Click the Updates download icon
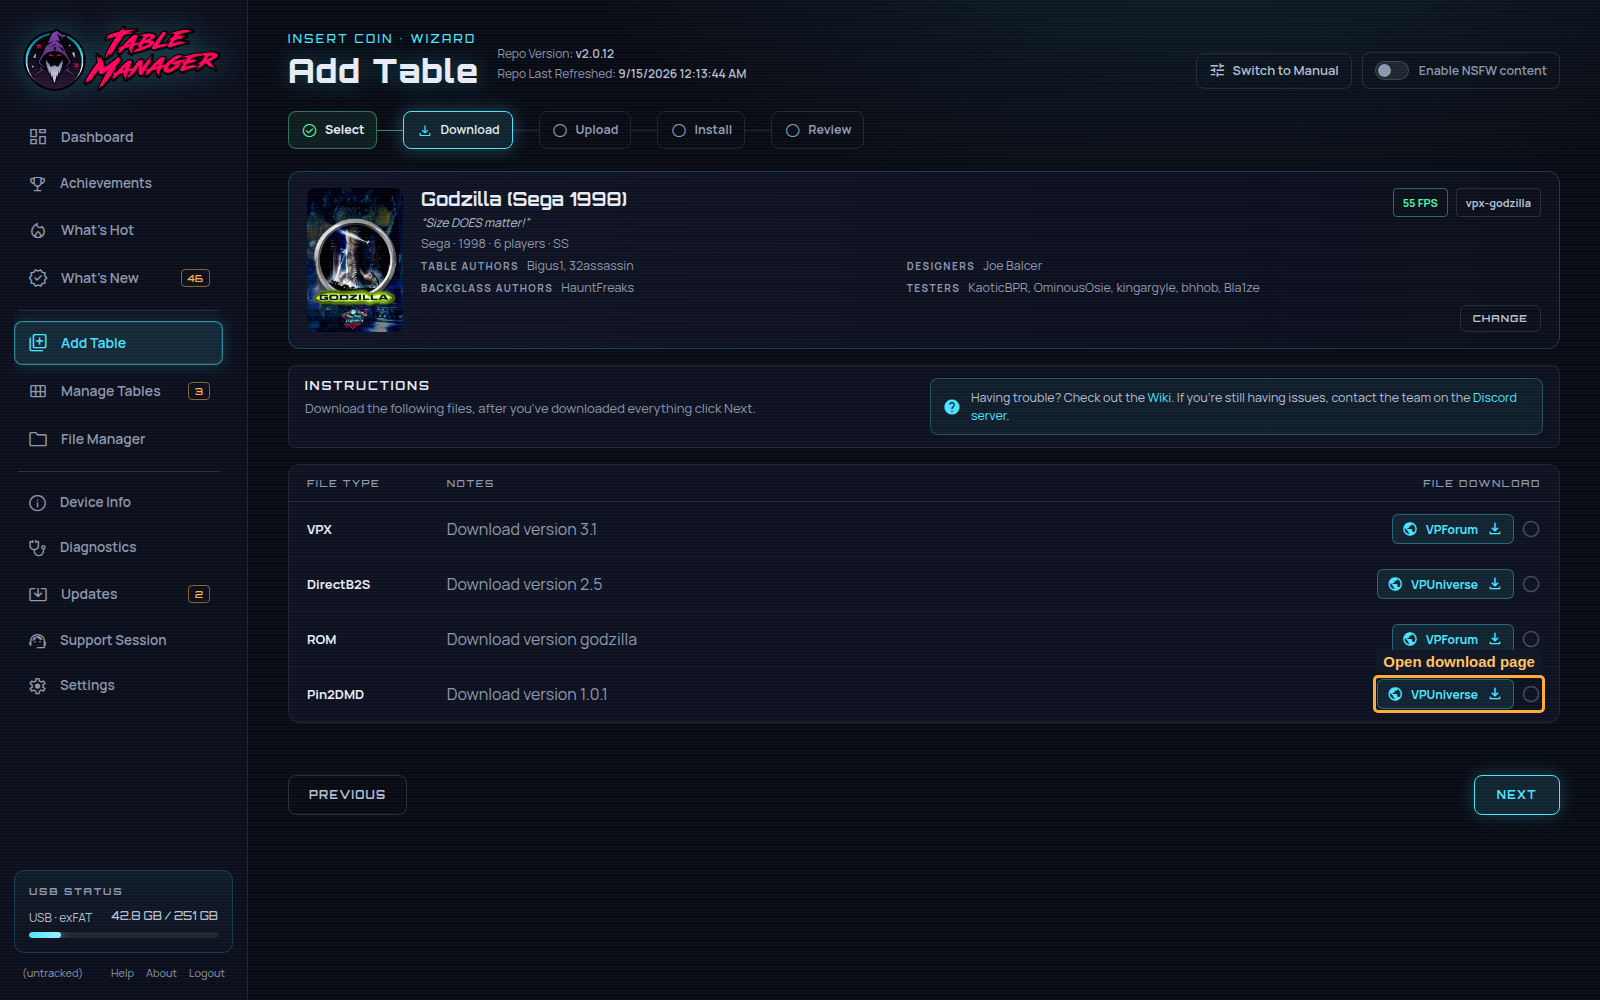 (38, 594)
